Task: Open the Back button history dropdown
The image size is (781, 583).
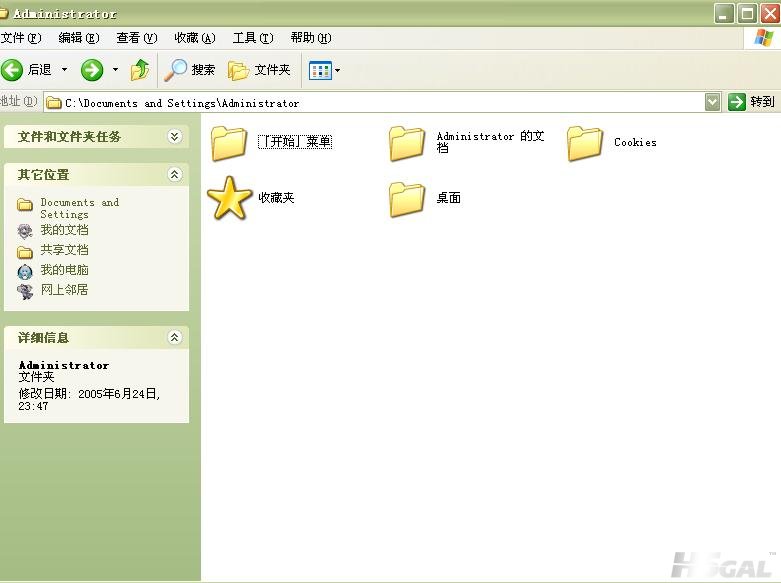Action: coord(65,69)
